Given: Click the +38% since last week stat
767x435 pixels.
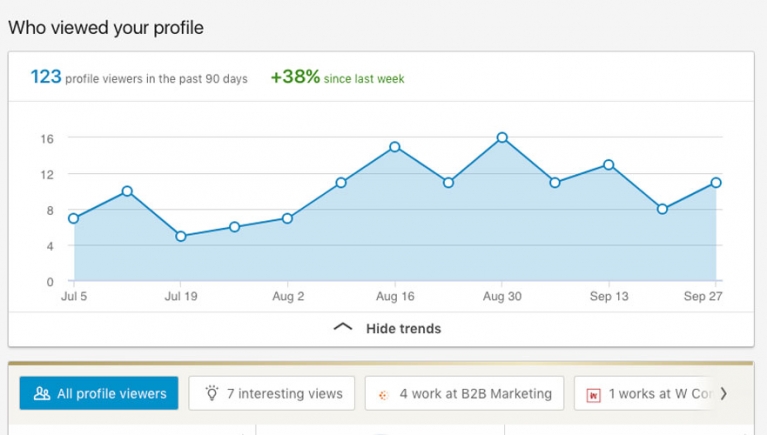Looking at the screenshot, I should click(337, 78).
